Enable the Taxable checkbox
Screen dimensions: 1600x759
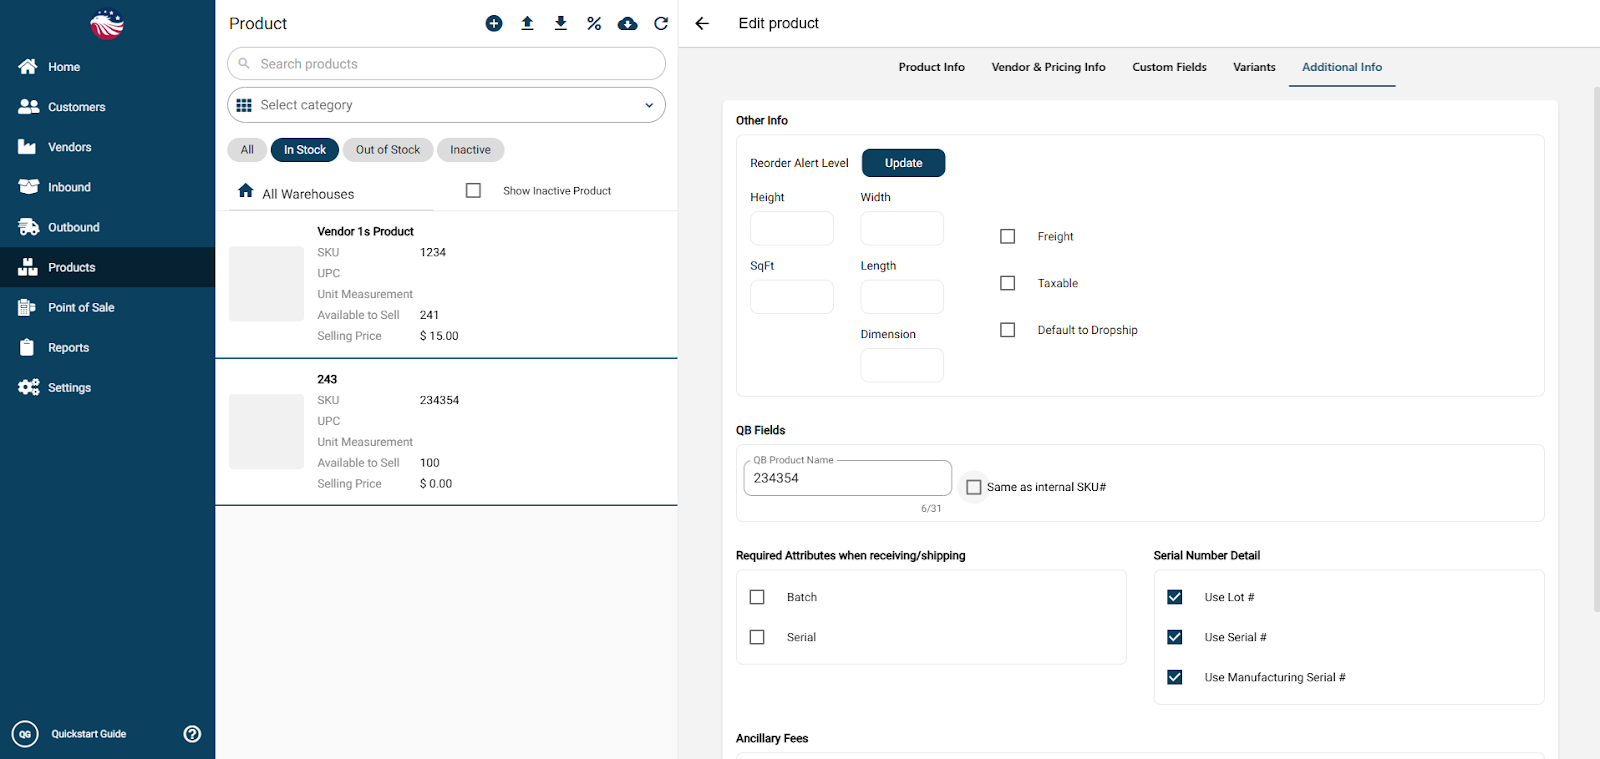[1008, 283]
